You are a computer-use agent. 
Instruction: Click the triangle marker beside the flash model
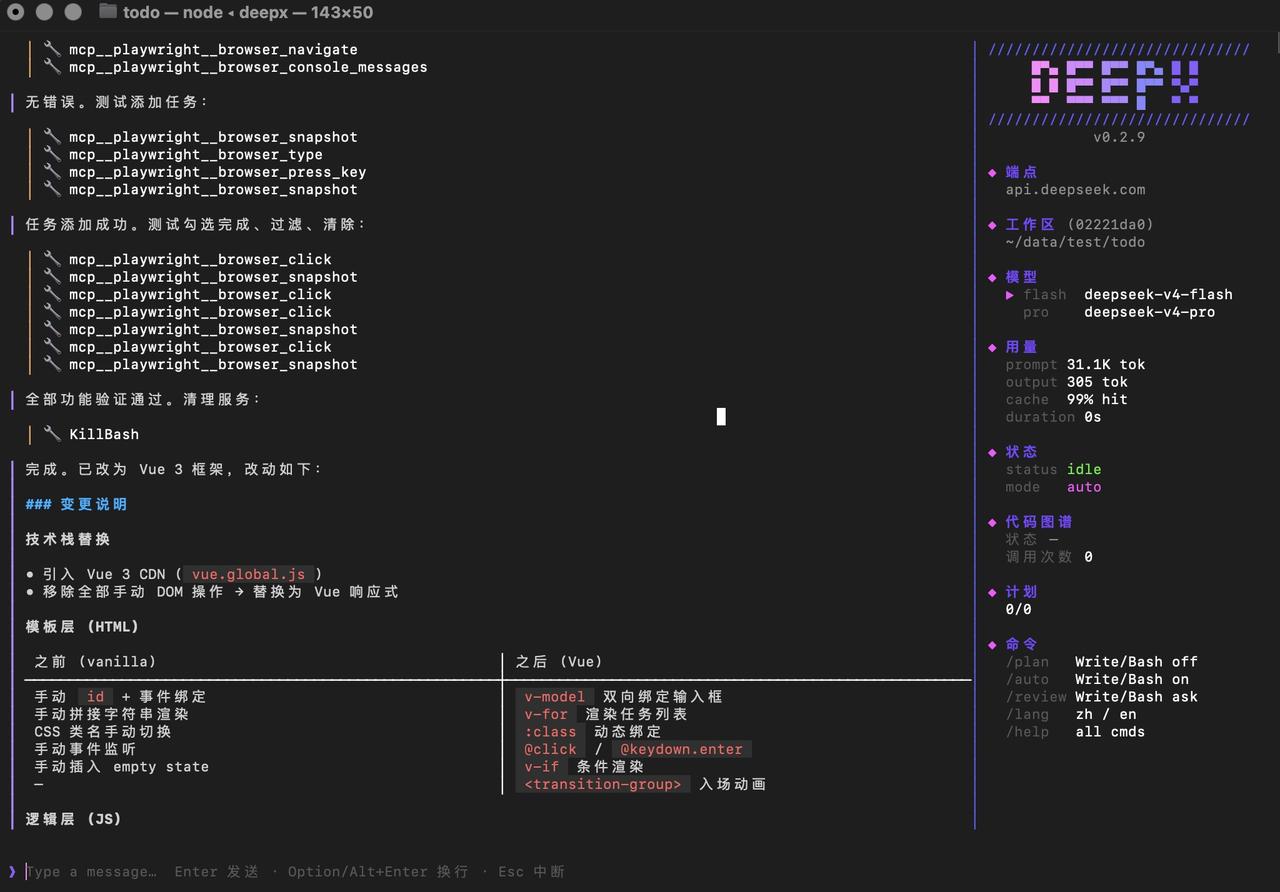(x=1010, y=294)
